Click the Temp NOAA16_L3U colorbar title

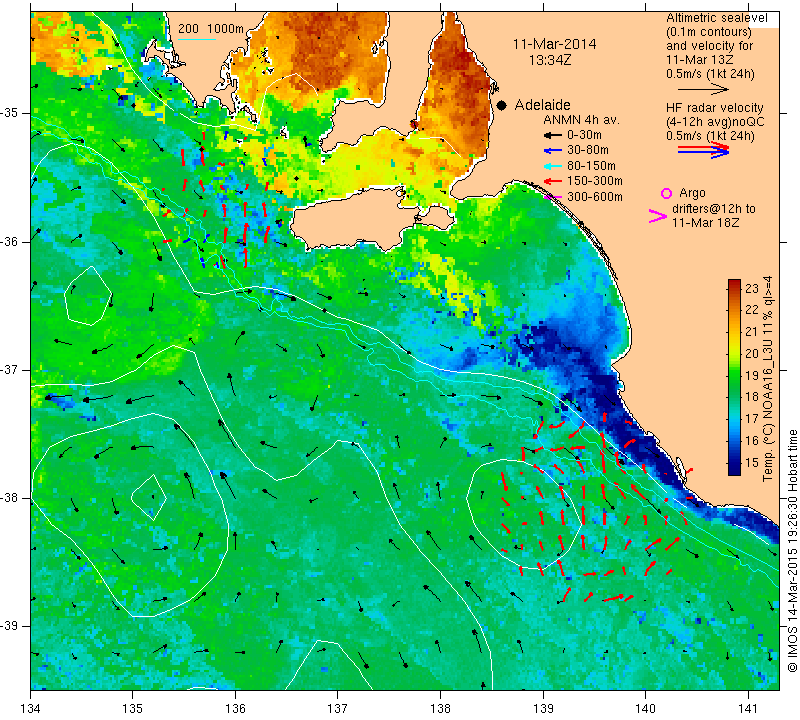tap(767, 379)
